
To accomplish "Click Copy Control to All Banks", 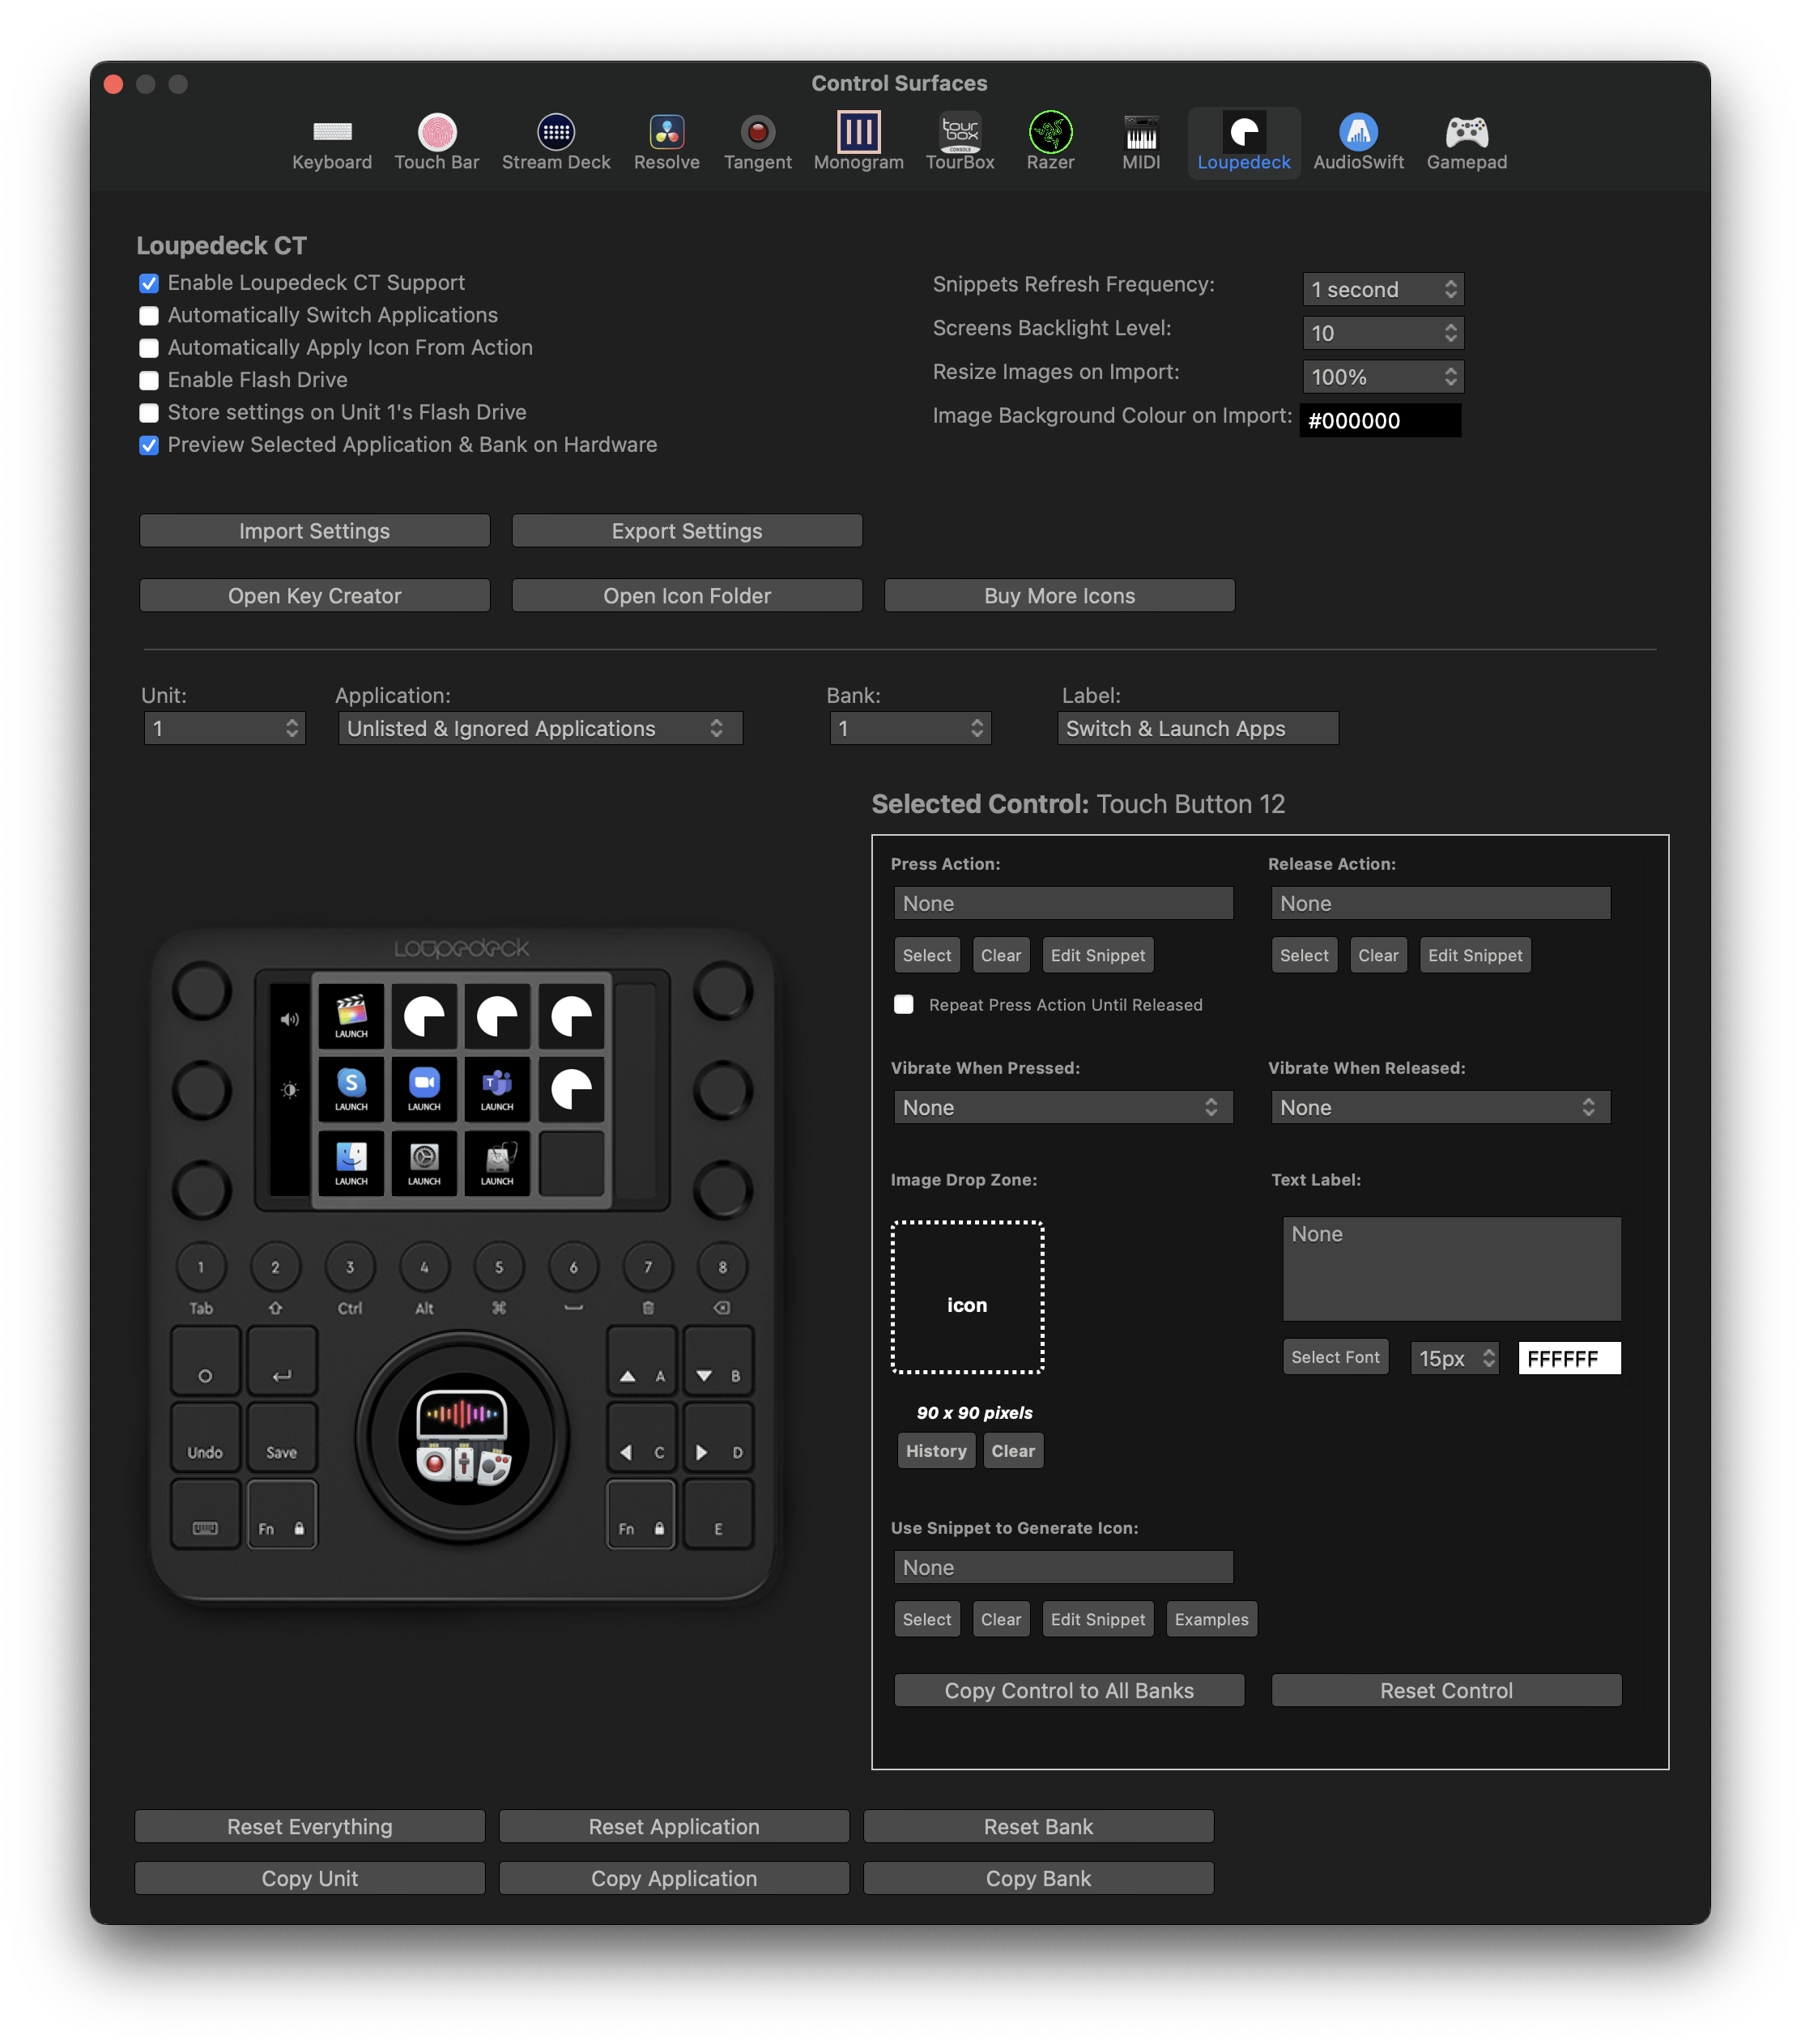I will [1068, 1690].
